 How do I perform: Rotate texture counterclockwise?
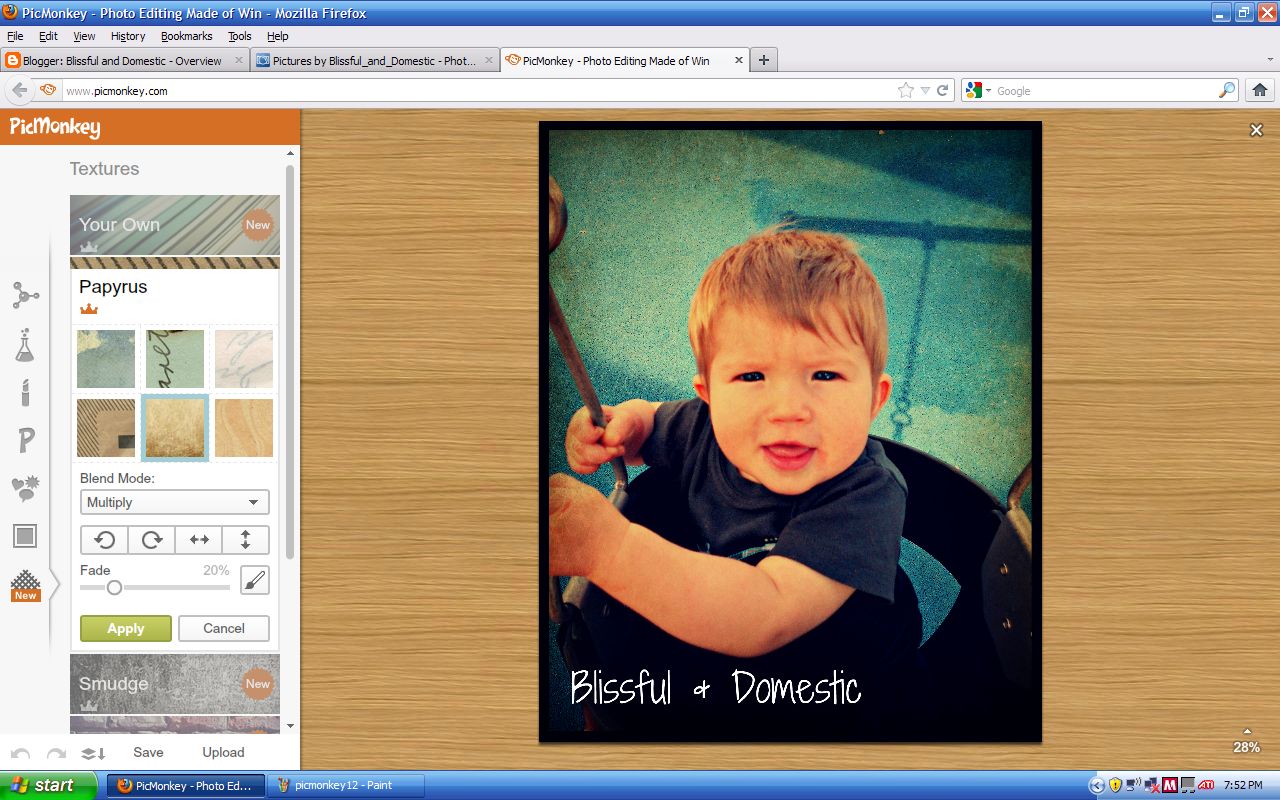104,540
